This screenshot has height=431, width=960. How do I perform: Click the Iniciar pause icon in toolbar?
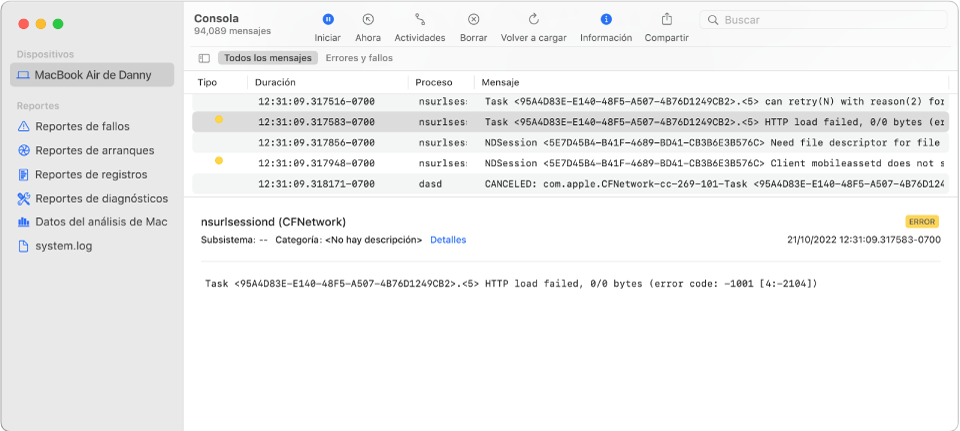coord(328,20)
